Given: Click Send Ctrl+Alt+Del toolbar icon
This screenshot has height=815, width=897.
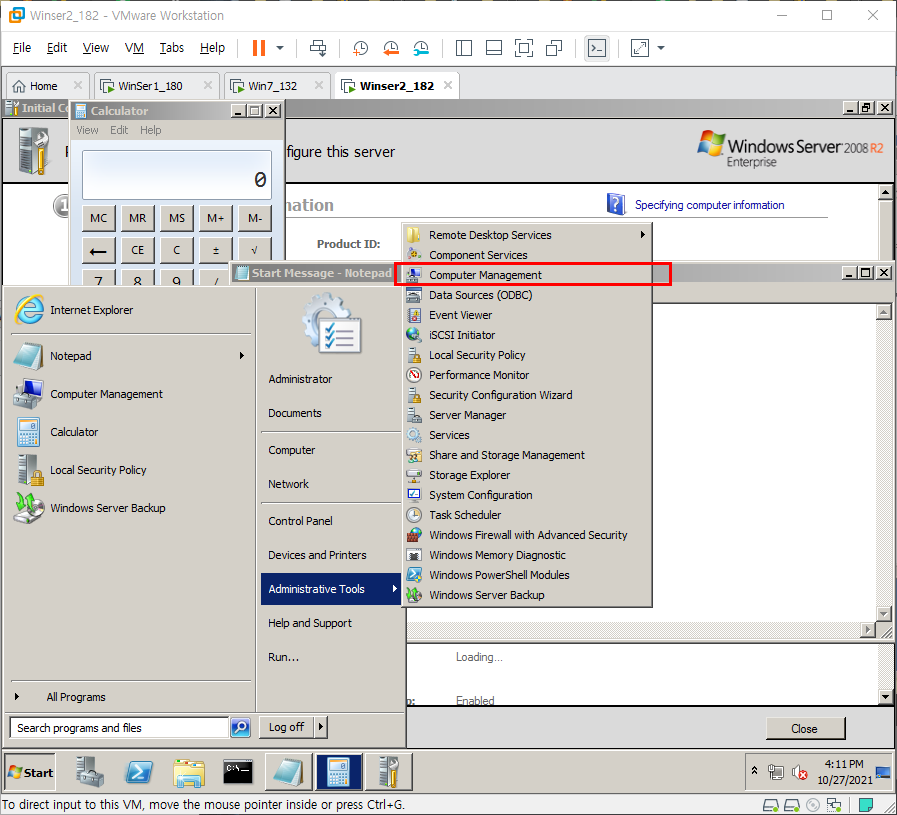Looking at the screenshot, I should tap(318, 48).
